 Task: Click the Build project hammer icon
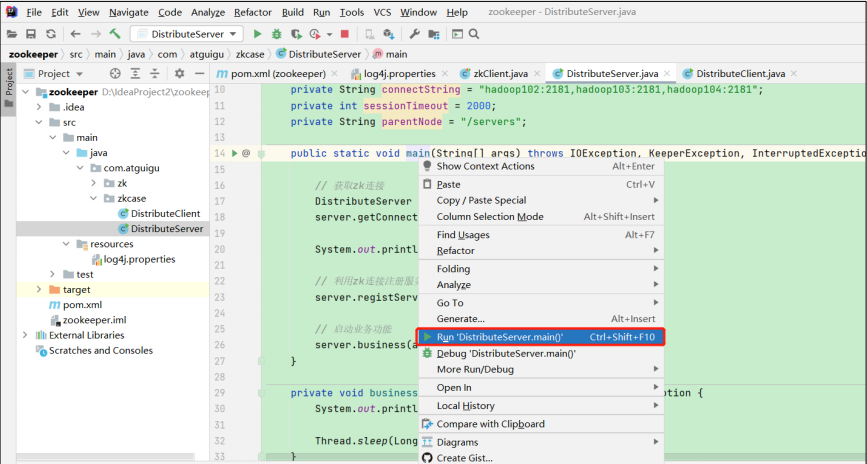click(115, 34)
